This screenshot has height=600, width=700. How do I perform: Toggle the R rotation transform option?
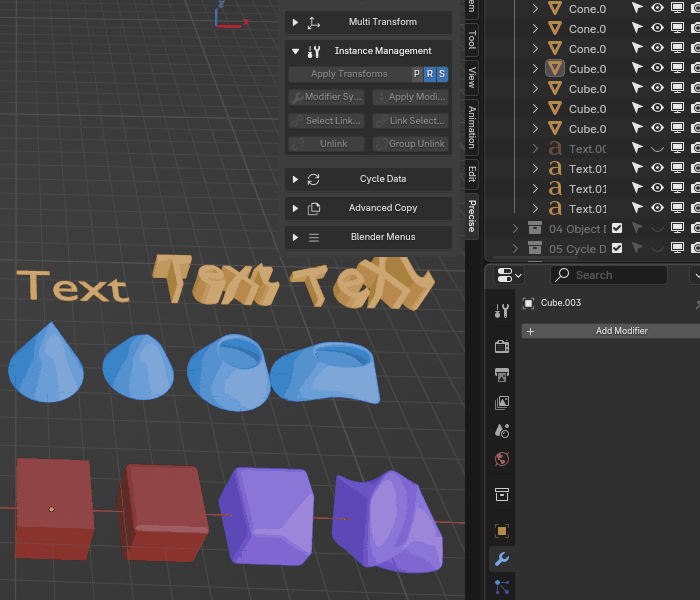(429, 74)
